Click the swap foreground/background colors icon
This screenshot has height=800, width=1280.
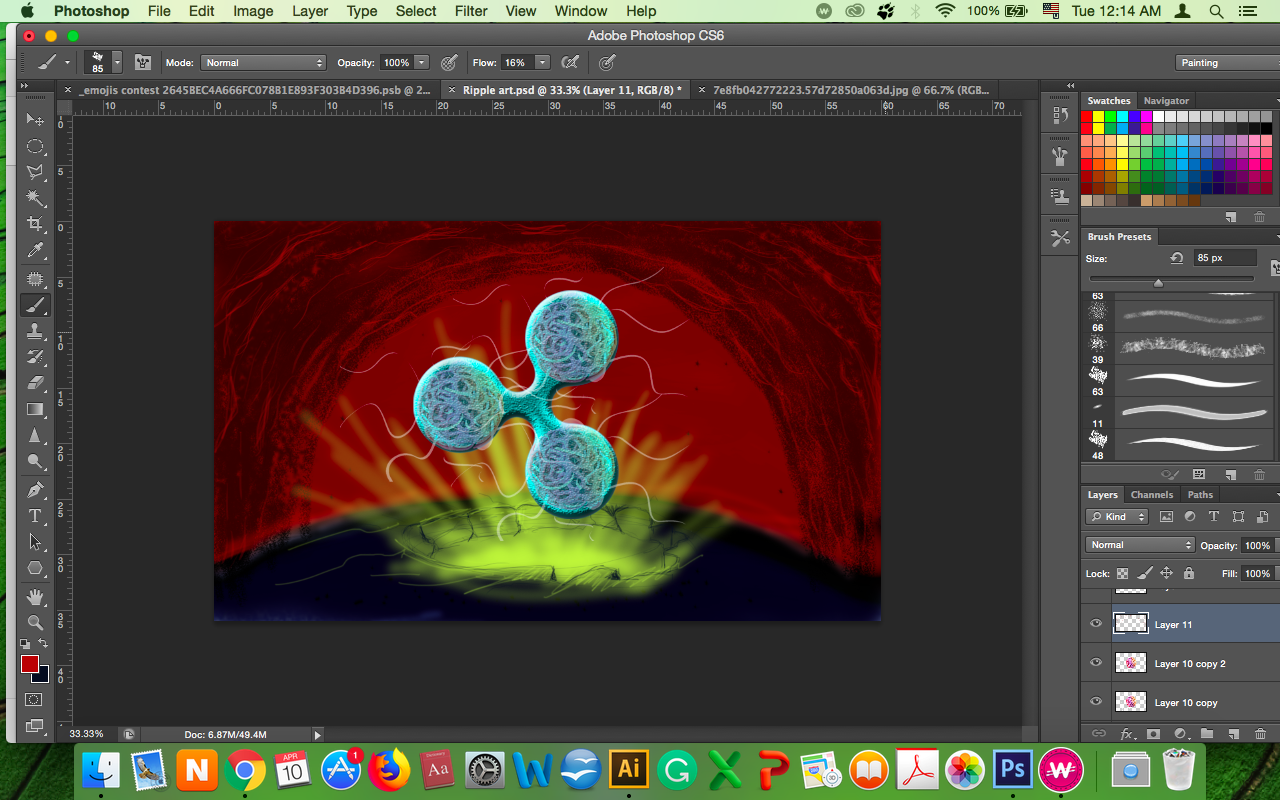pos(43,644)
